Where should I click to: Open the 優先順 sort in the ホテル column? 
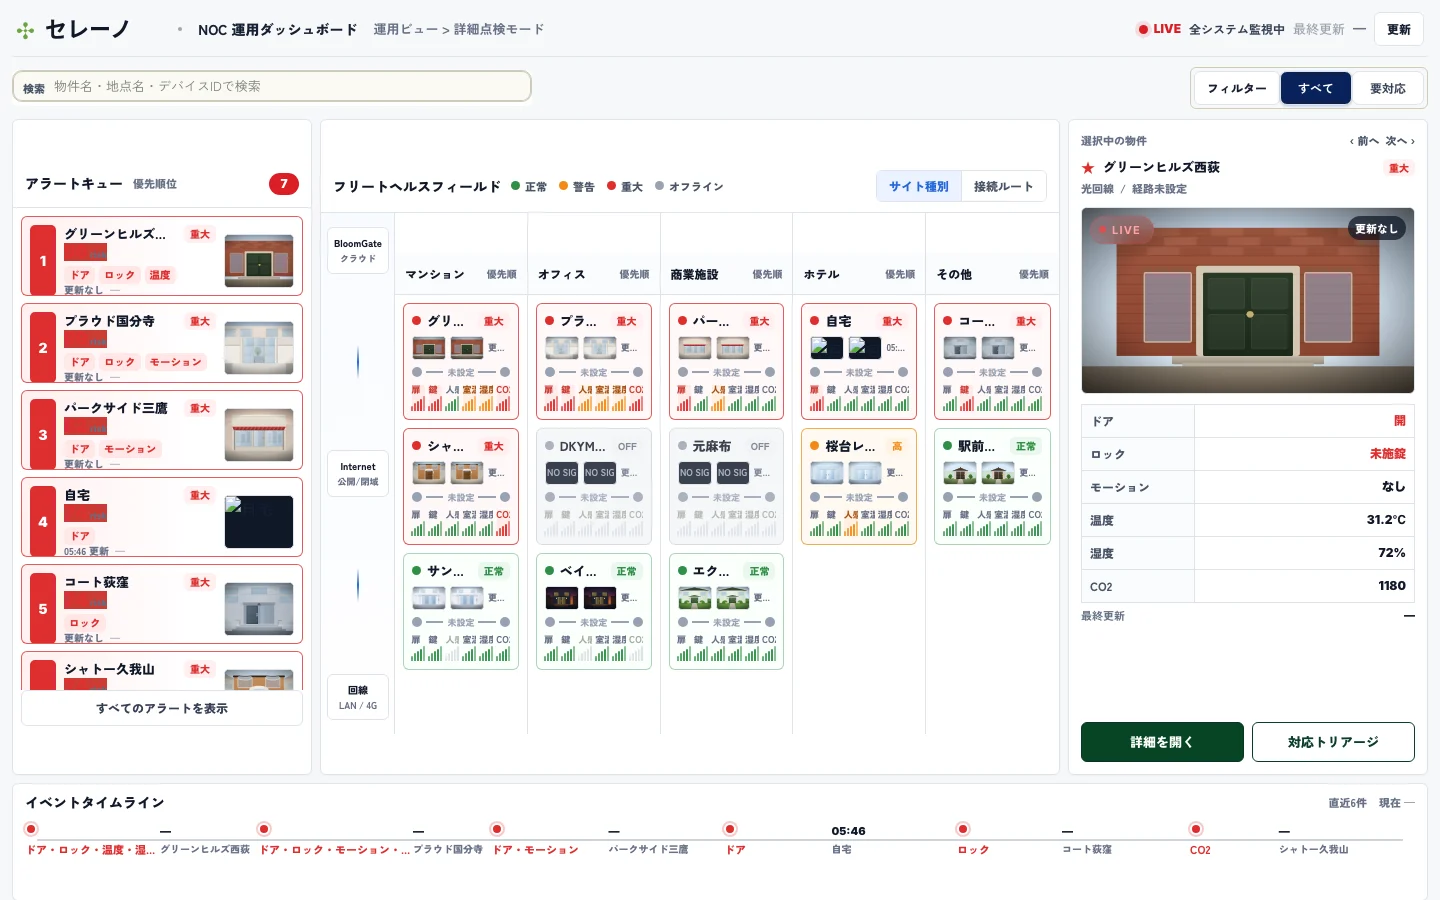(899, 274)
